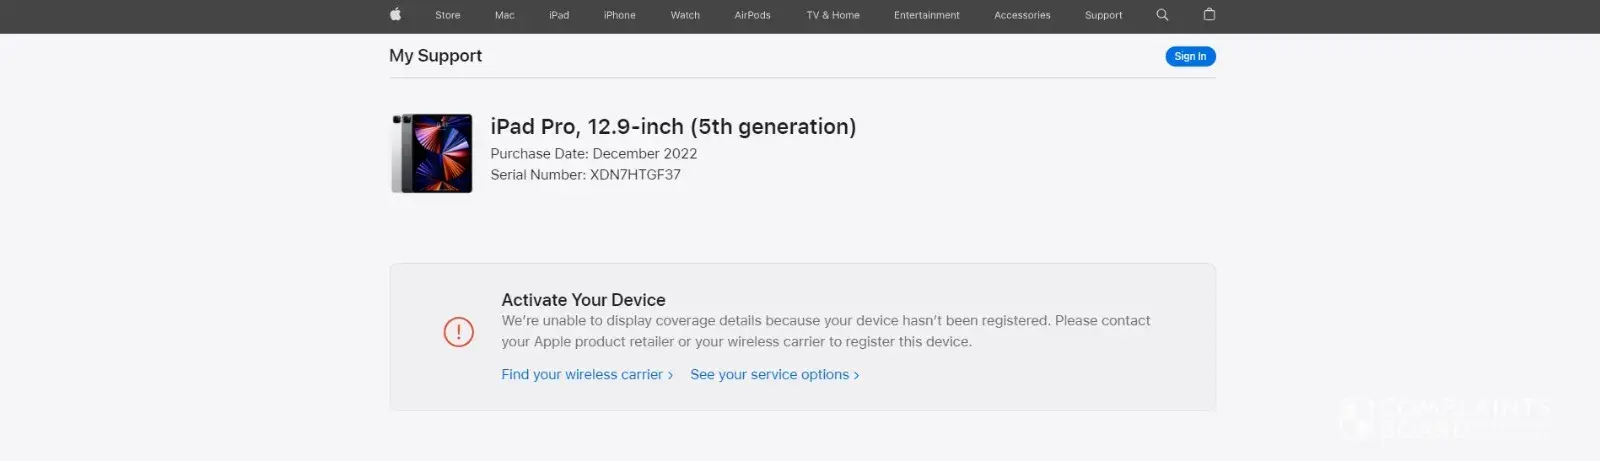Image resolution: width=1600 pixels, height=461 pixels.
Task: Open the shopping bag icon
Action: (1209, 15)
